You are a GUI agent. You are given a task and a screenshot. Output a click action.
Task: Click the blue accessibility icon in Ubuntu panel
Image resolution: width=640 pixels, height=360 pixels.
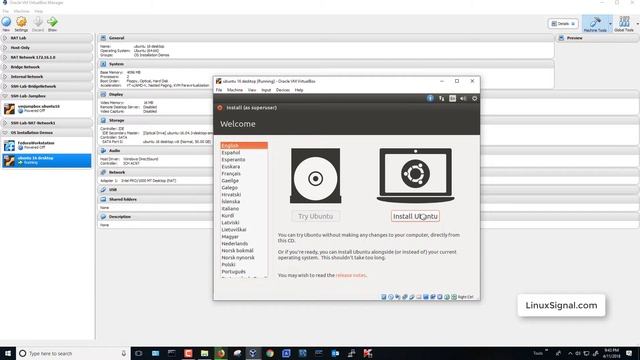[x=430, y=98]
